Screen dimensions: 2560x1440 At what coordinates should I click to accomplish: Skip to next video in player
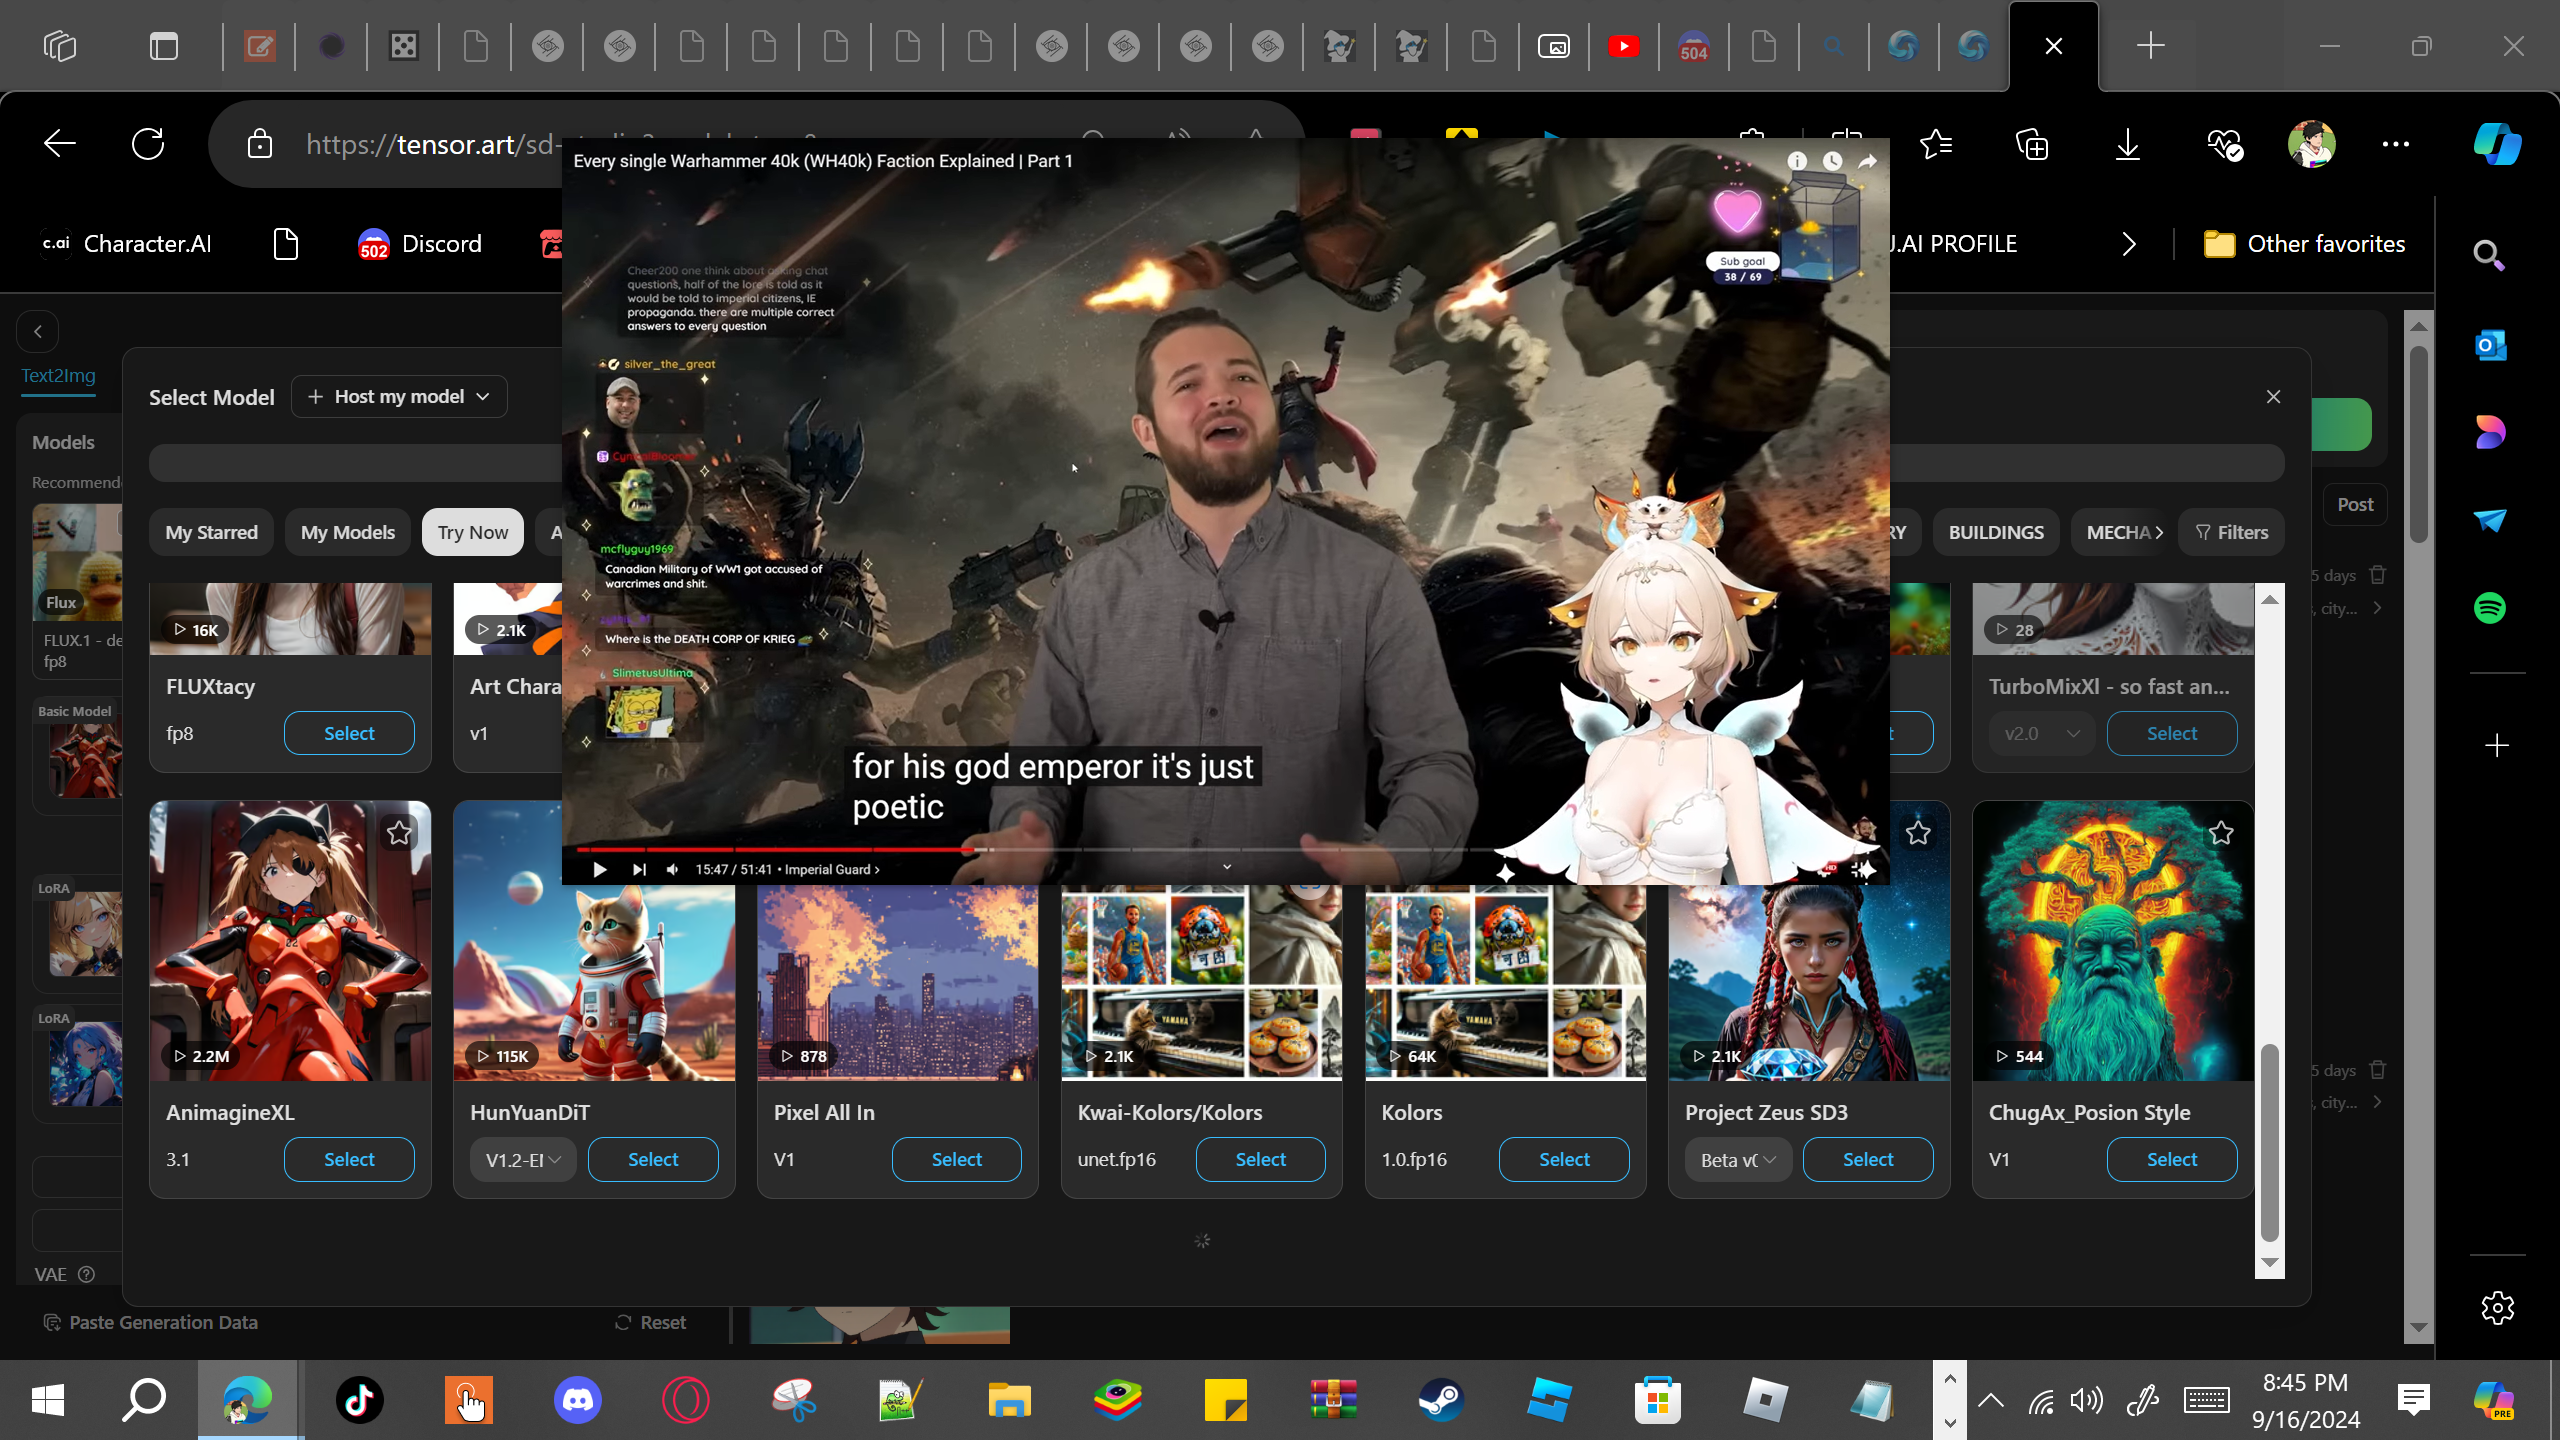(x=639, y=869)
